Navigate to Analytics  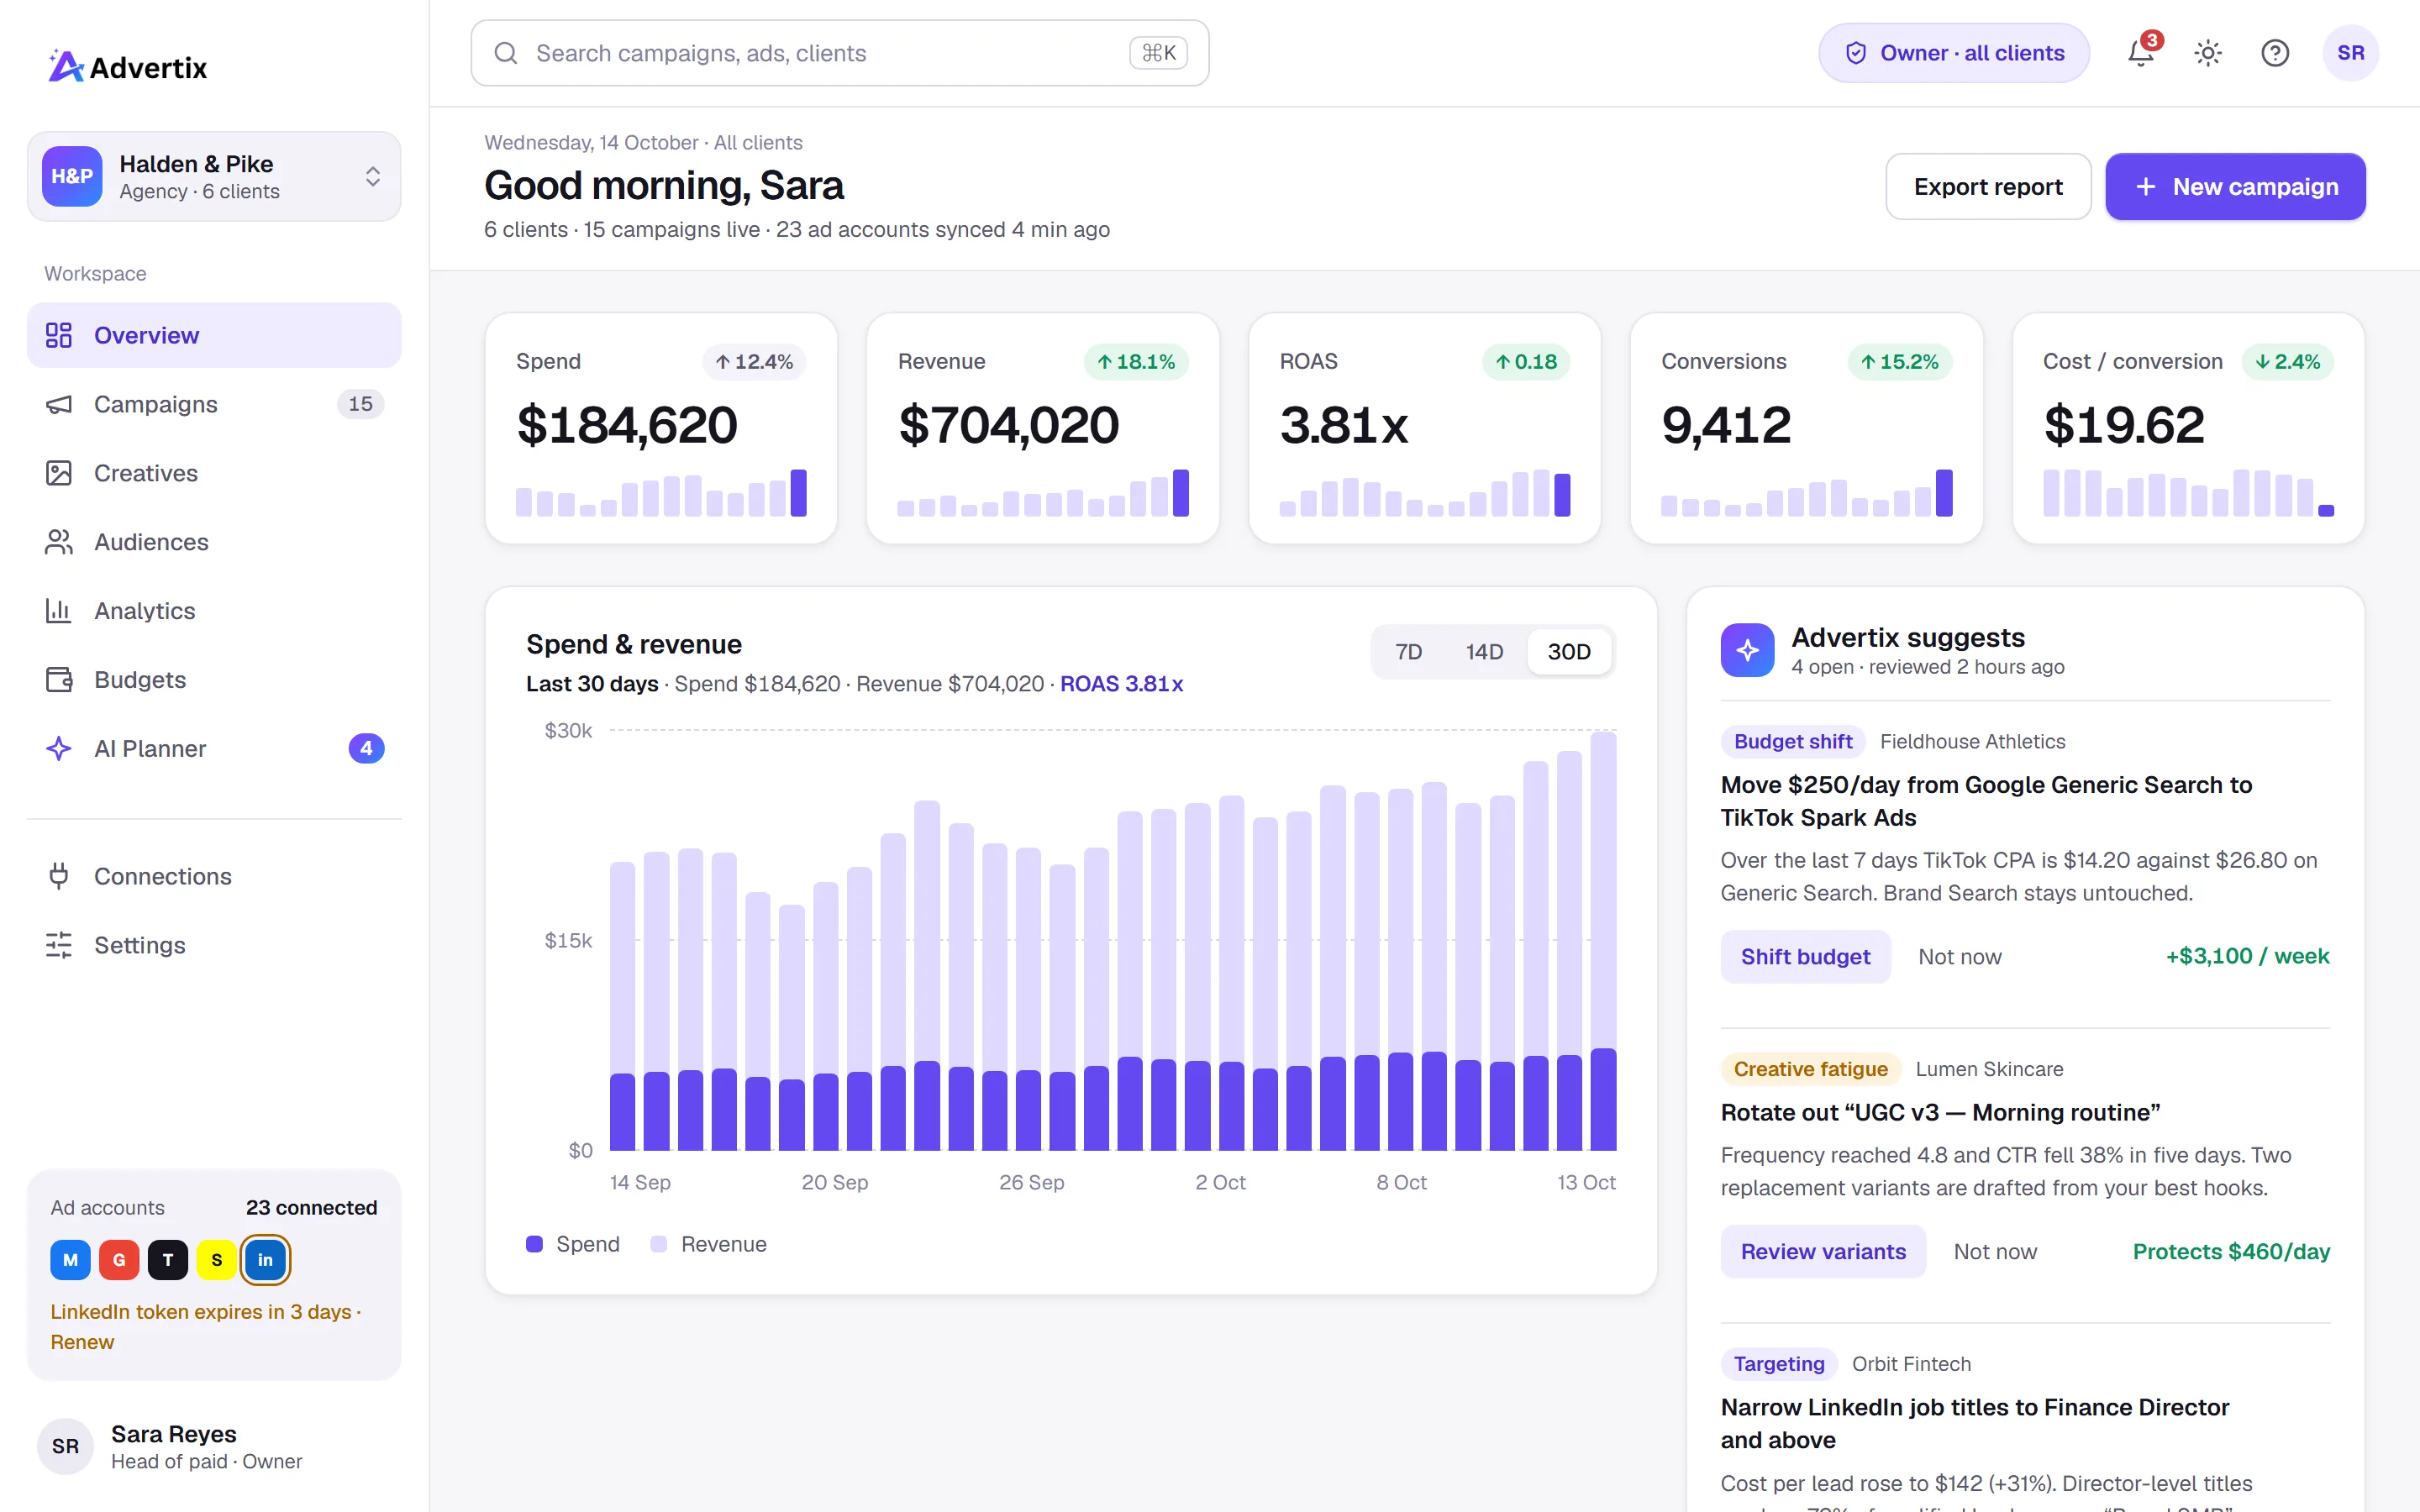(x=214, y=611)
